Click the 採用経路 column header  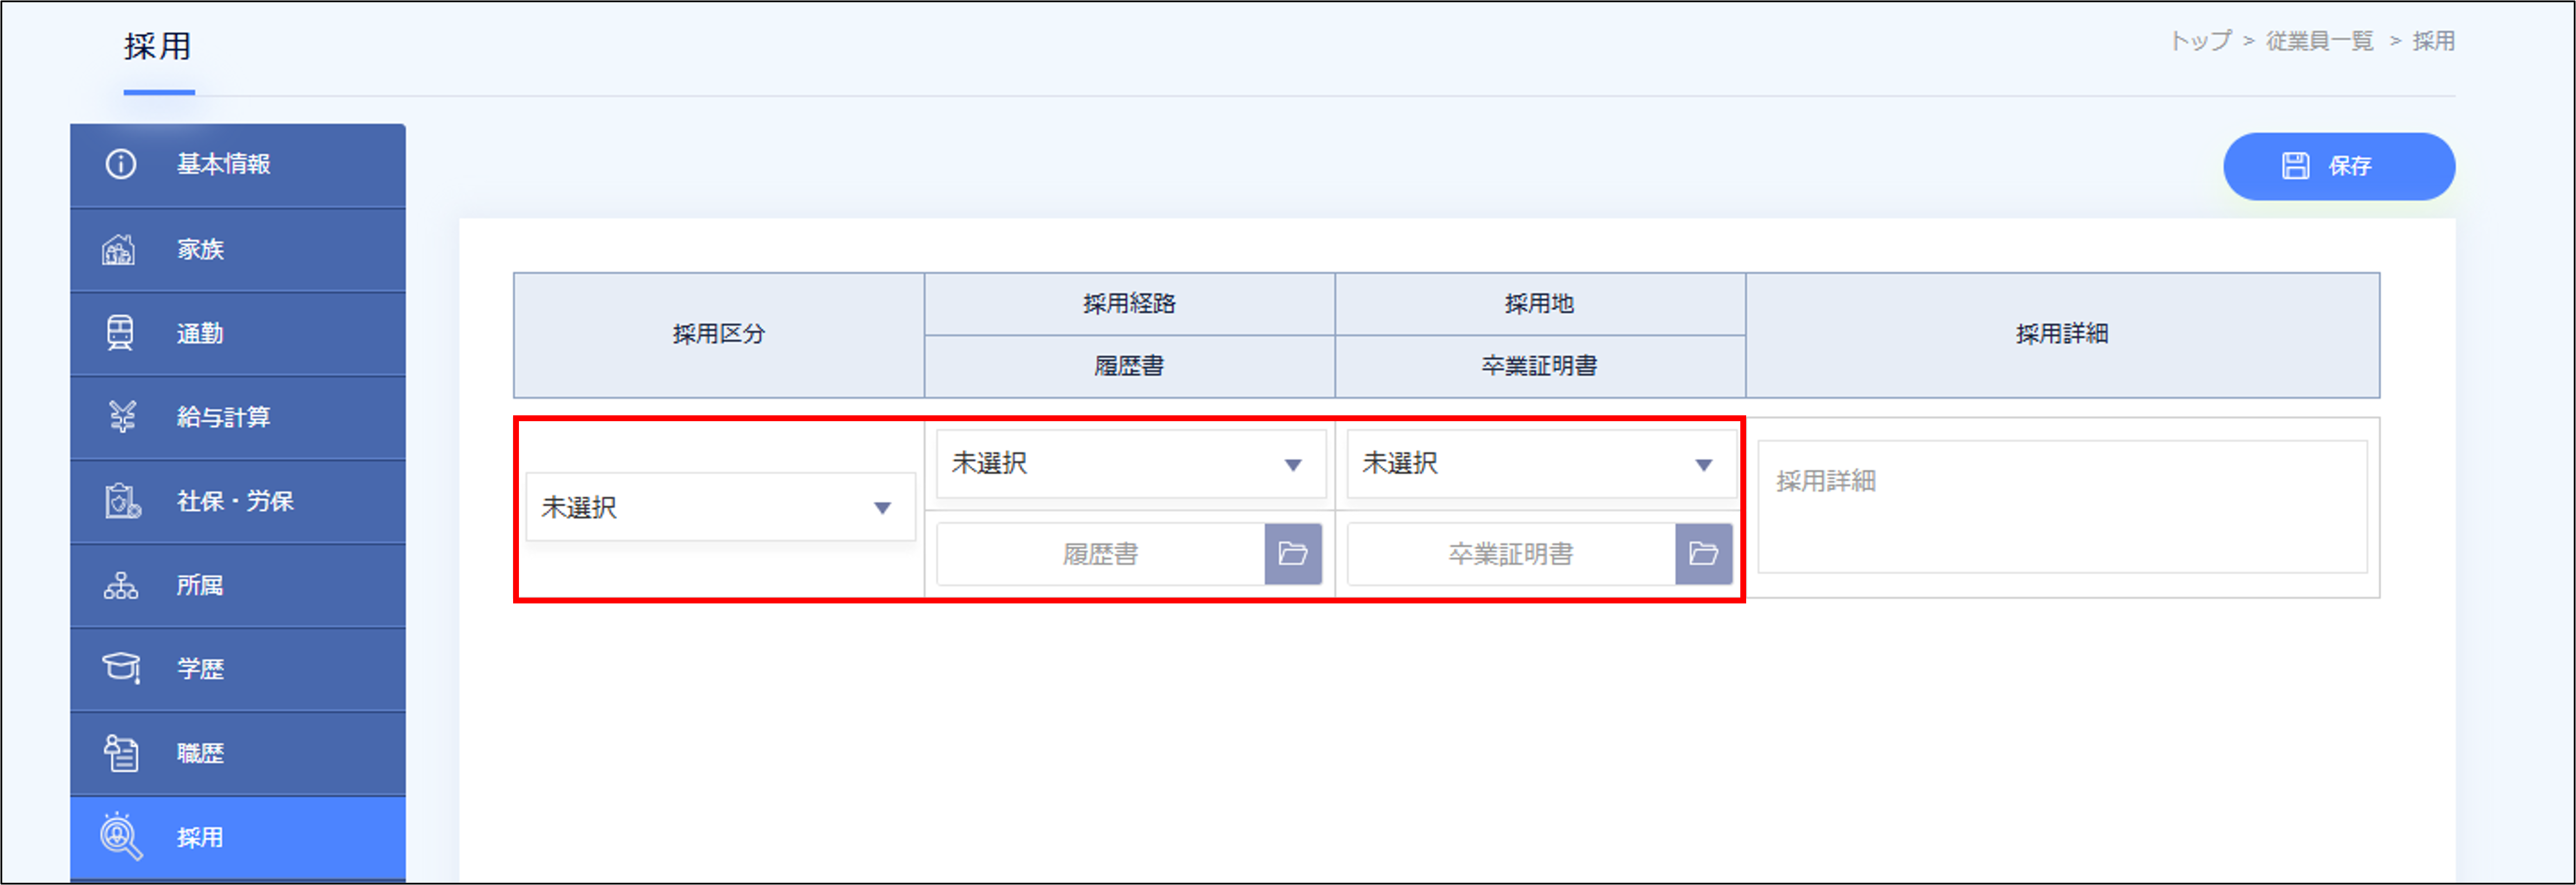click(1130, 304)
